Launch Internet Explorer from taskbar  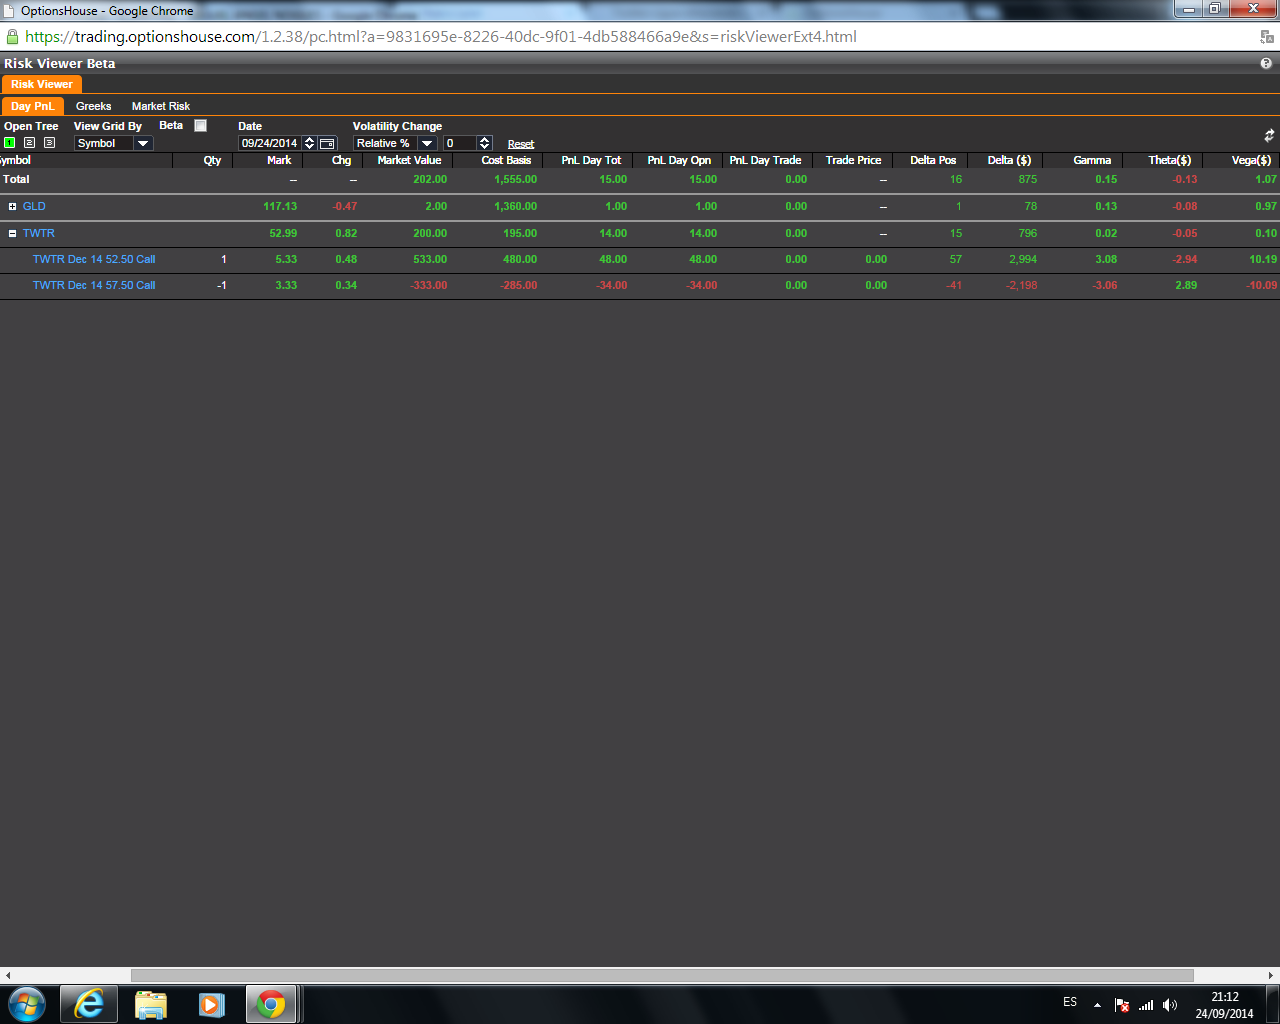click(x=89, y=1003)
